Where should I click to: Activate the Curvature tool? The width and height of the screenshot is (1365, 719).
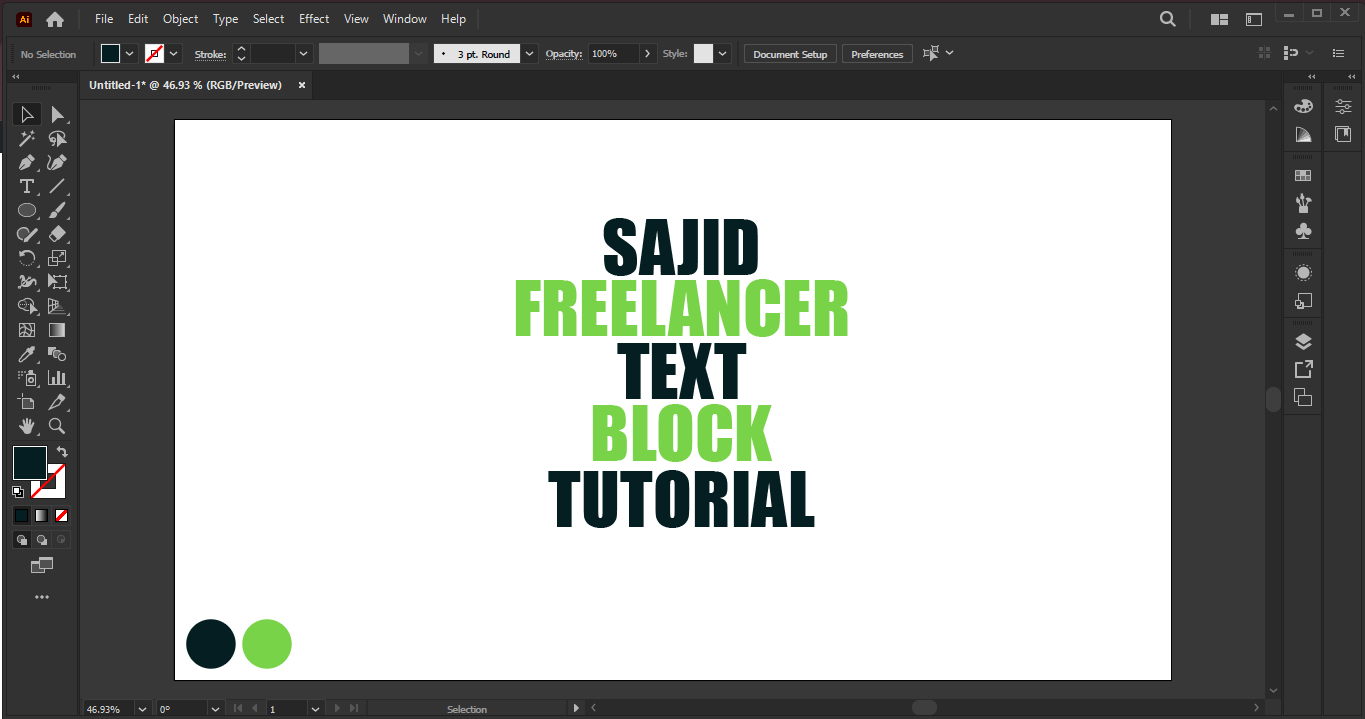click(58, 162)
